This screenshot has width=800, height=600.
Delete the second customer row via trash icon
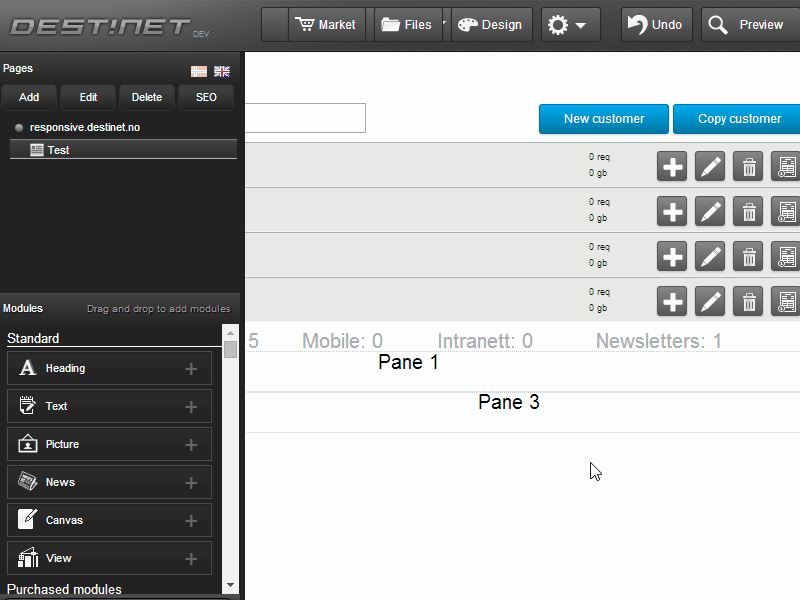(748, 211)
